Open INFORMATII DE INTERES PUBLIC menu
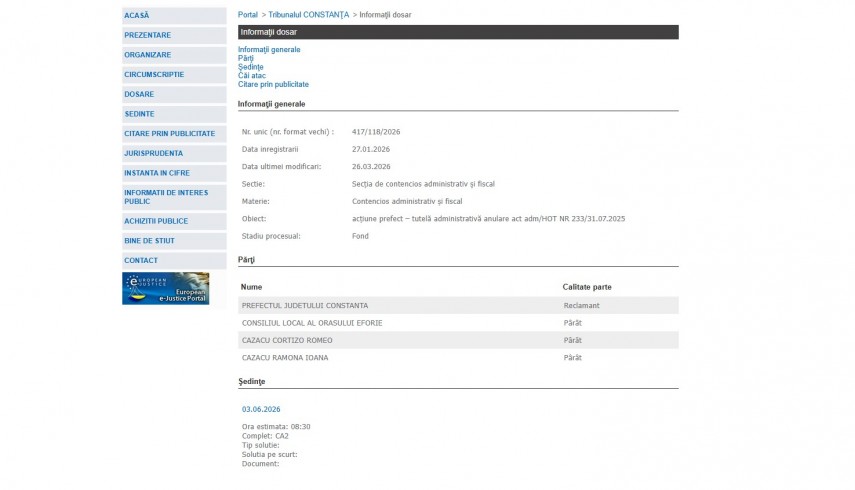The width and height of the screenshot is (855, 490). tap(166, 196)
